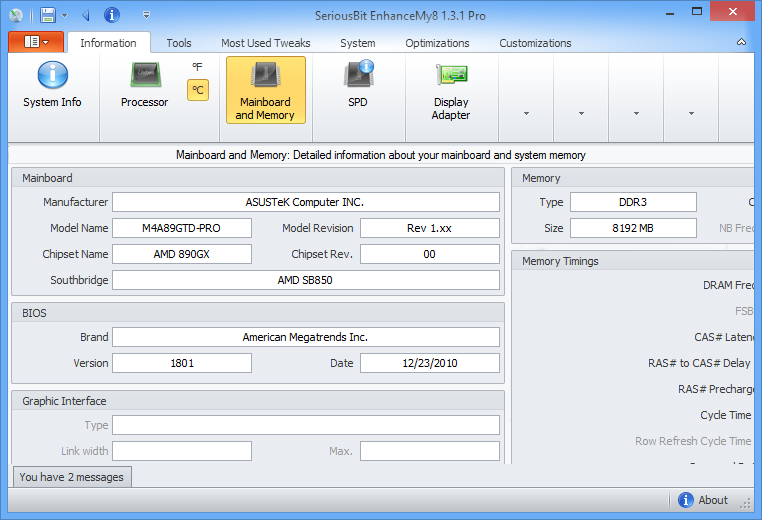The height and width of the screenshot is (520, 762).
Task: Click the Manufacturer field ASUSTeK Computer INC.
Action: [306, 202]
